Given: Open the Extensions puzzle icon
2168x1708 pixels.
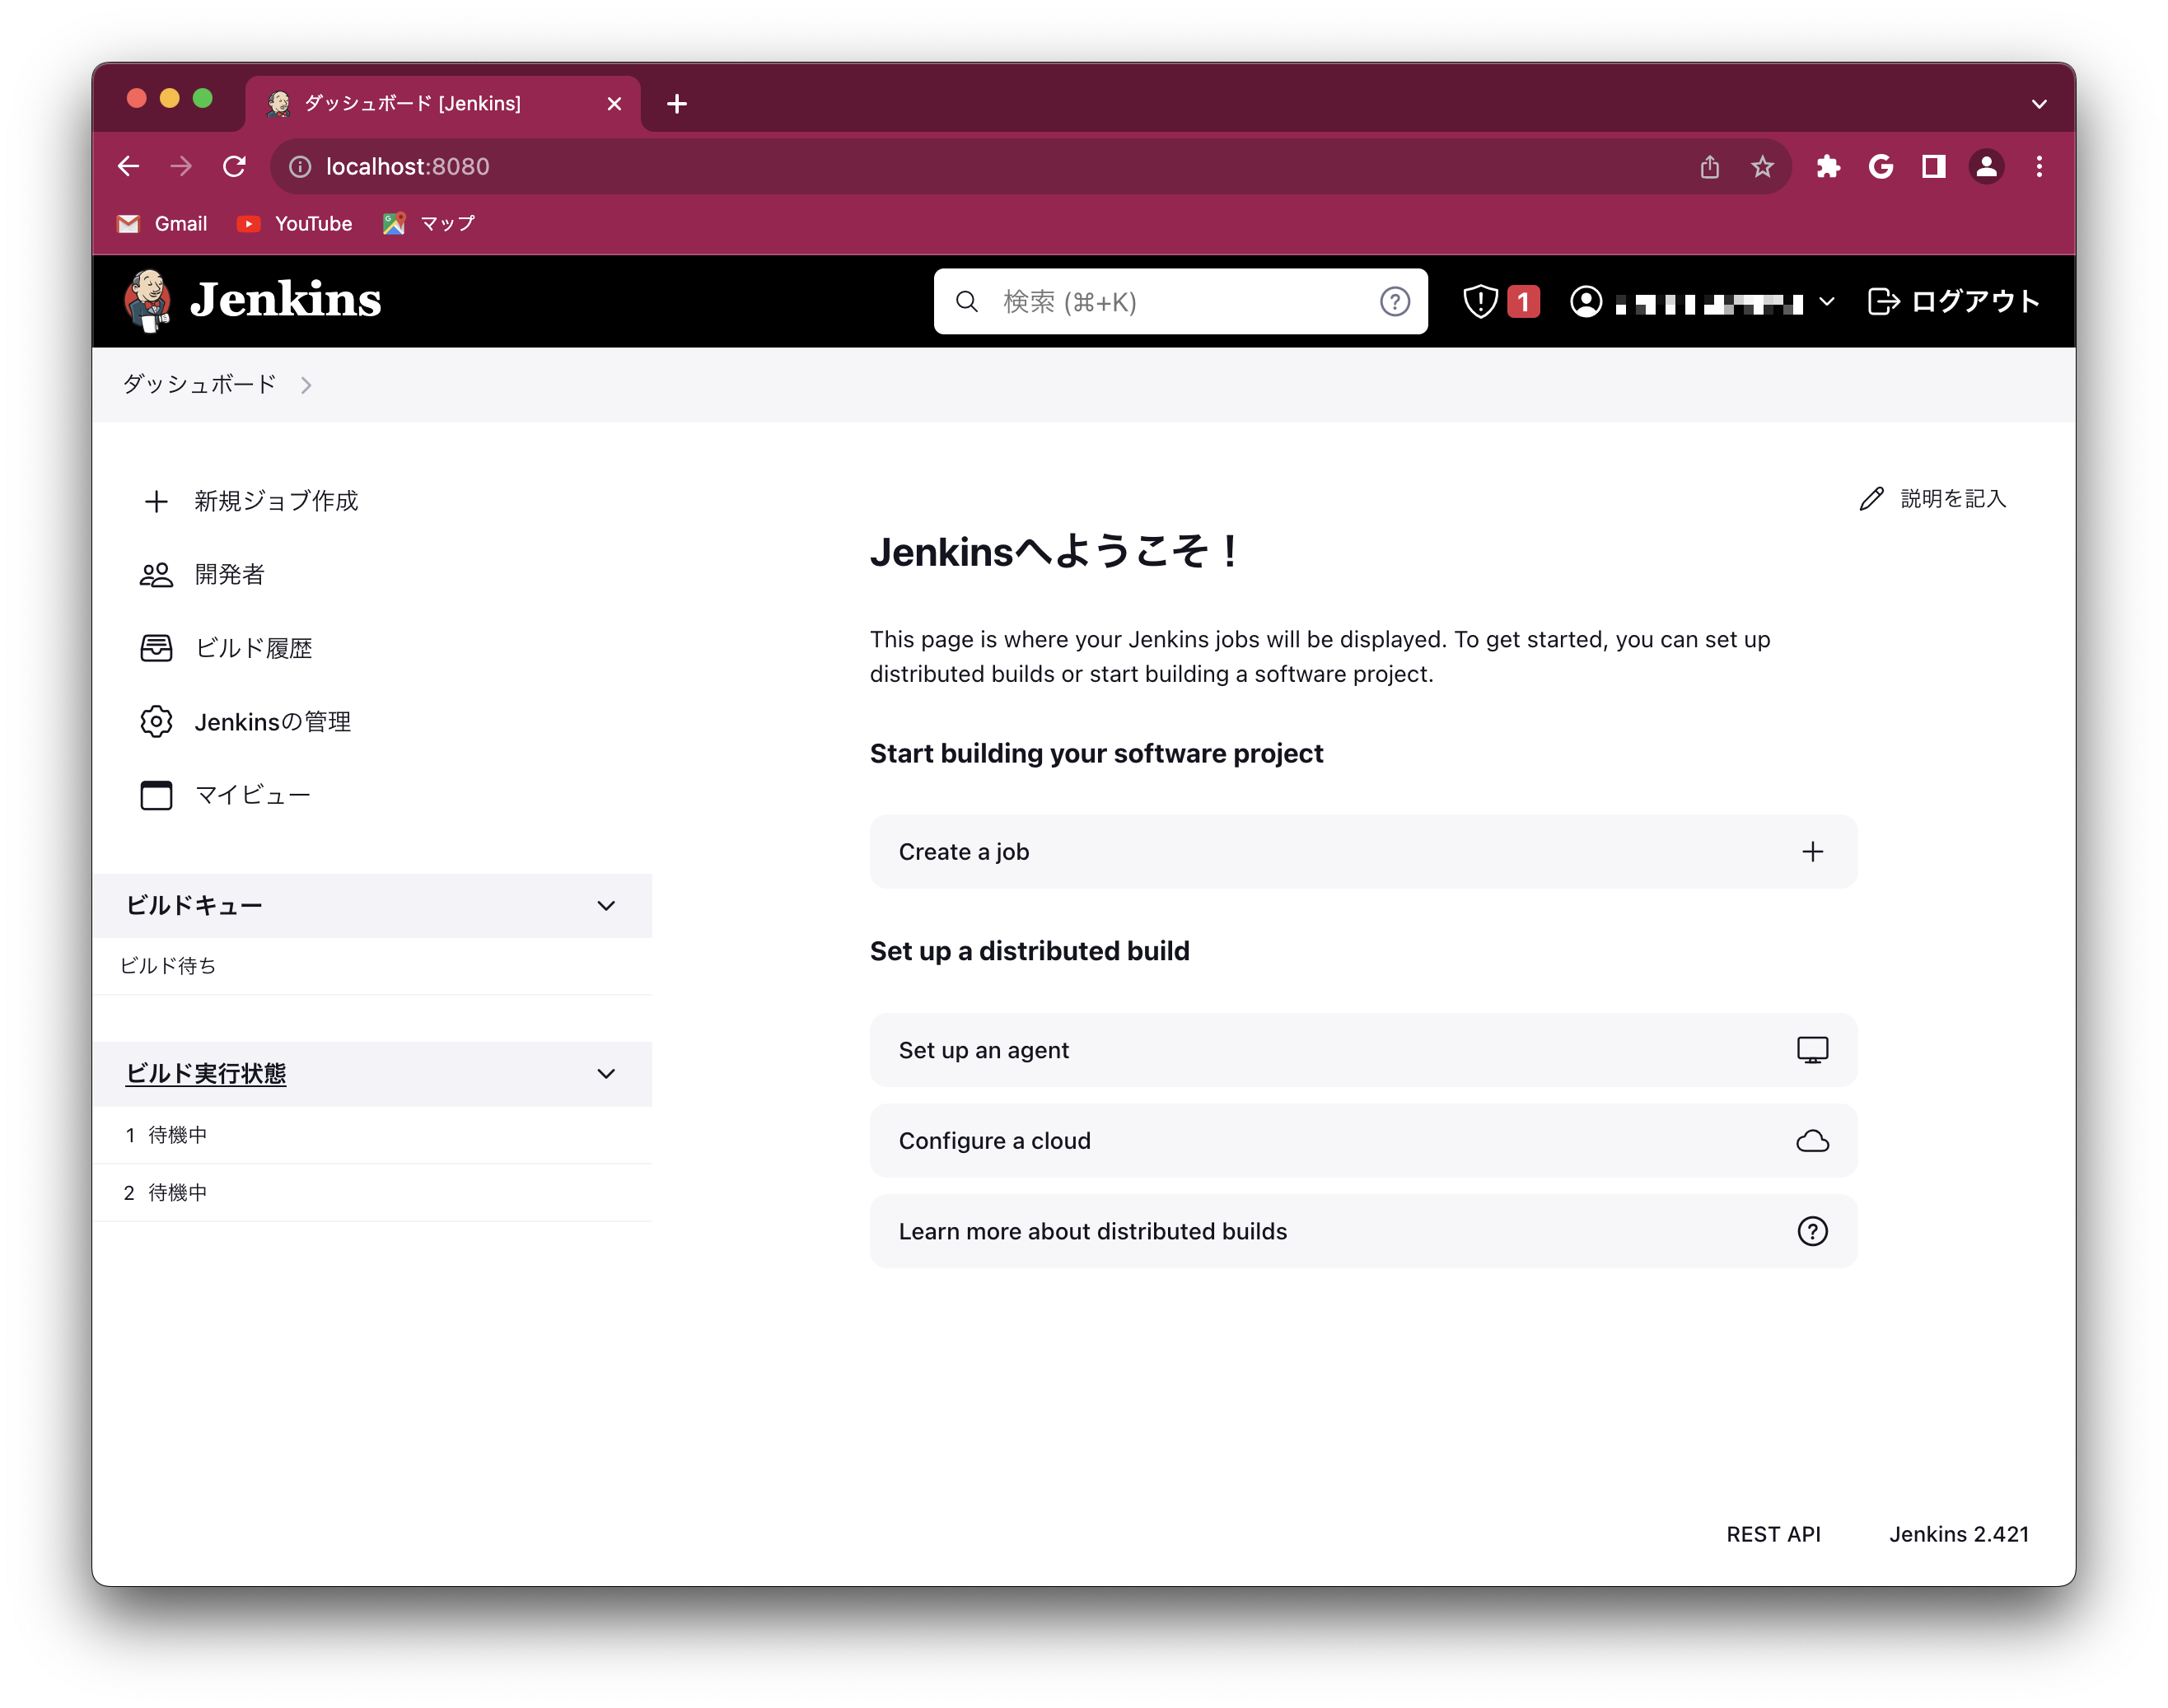Looking at the screenshot, I should point(1829,167).
